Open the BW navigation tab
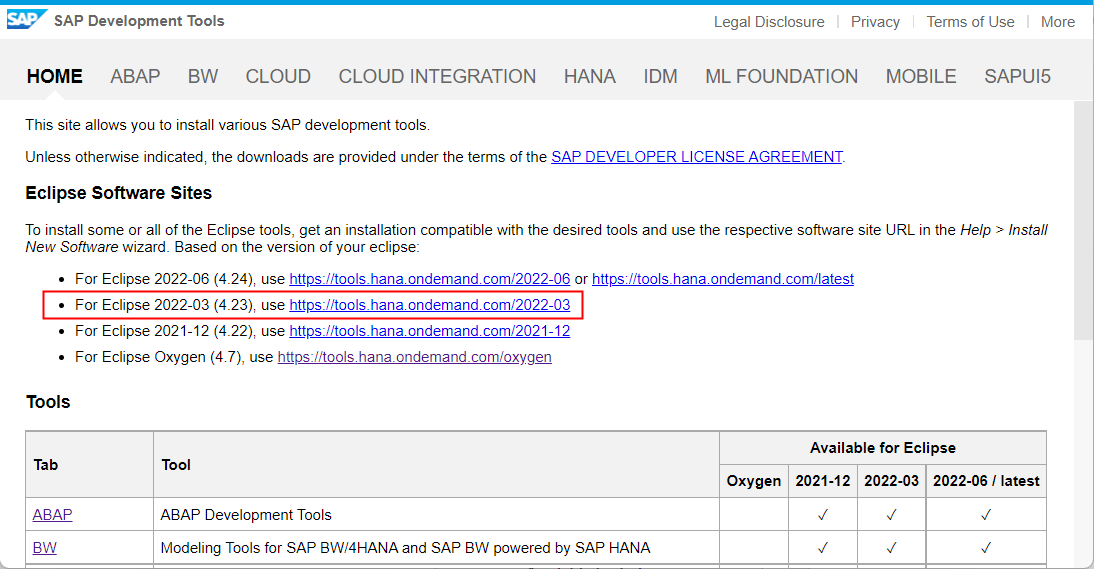 [x=203, y=76]
